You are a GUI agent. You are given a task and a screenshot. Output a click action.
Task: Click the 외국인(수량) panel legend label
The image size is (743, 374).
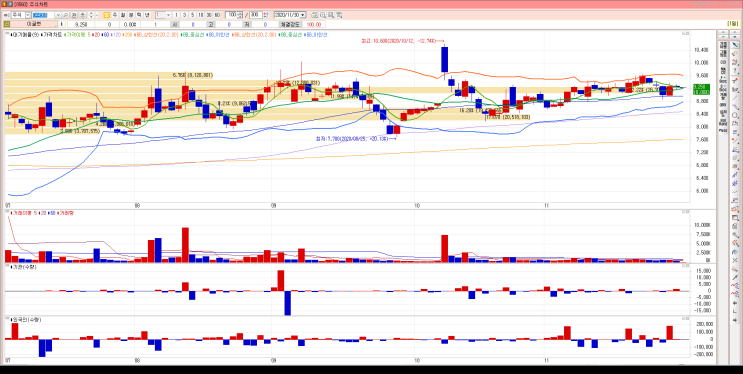[26, 319]
